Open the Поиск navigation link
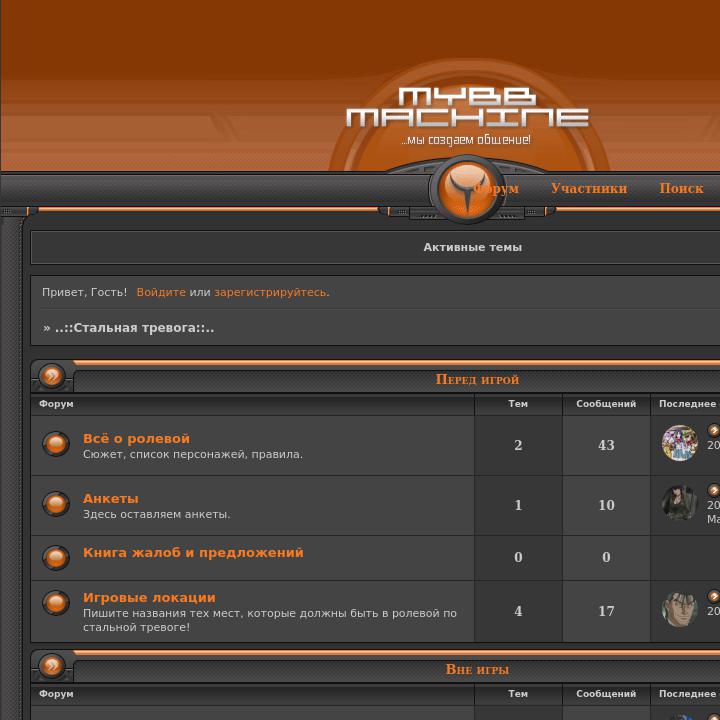This screenshot has width=720, height=720. [x=681, y=188]
